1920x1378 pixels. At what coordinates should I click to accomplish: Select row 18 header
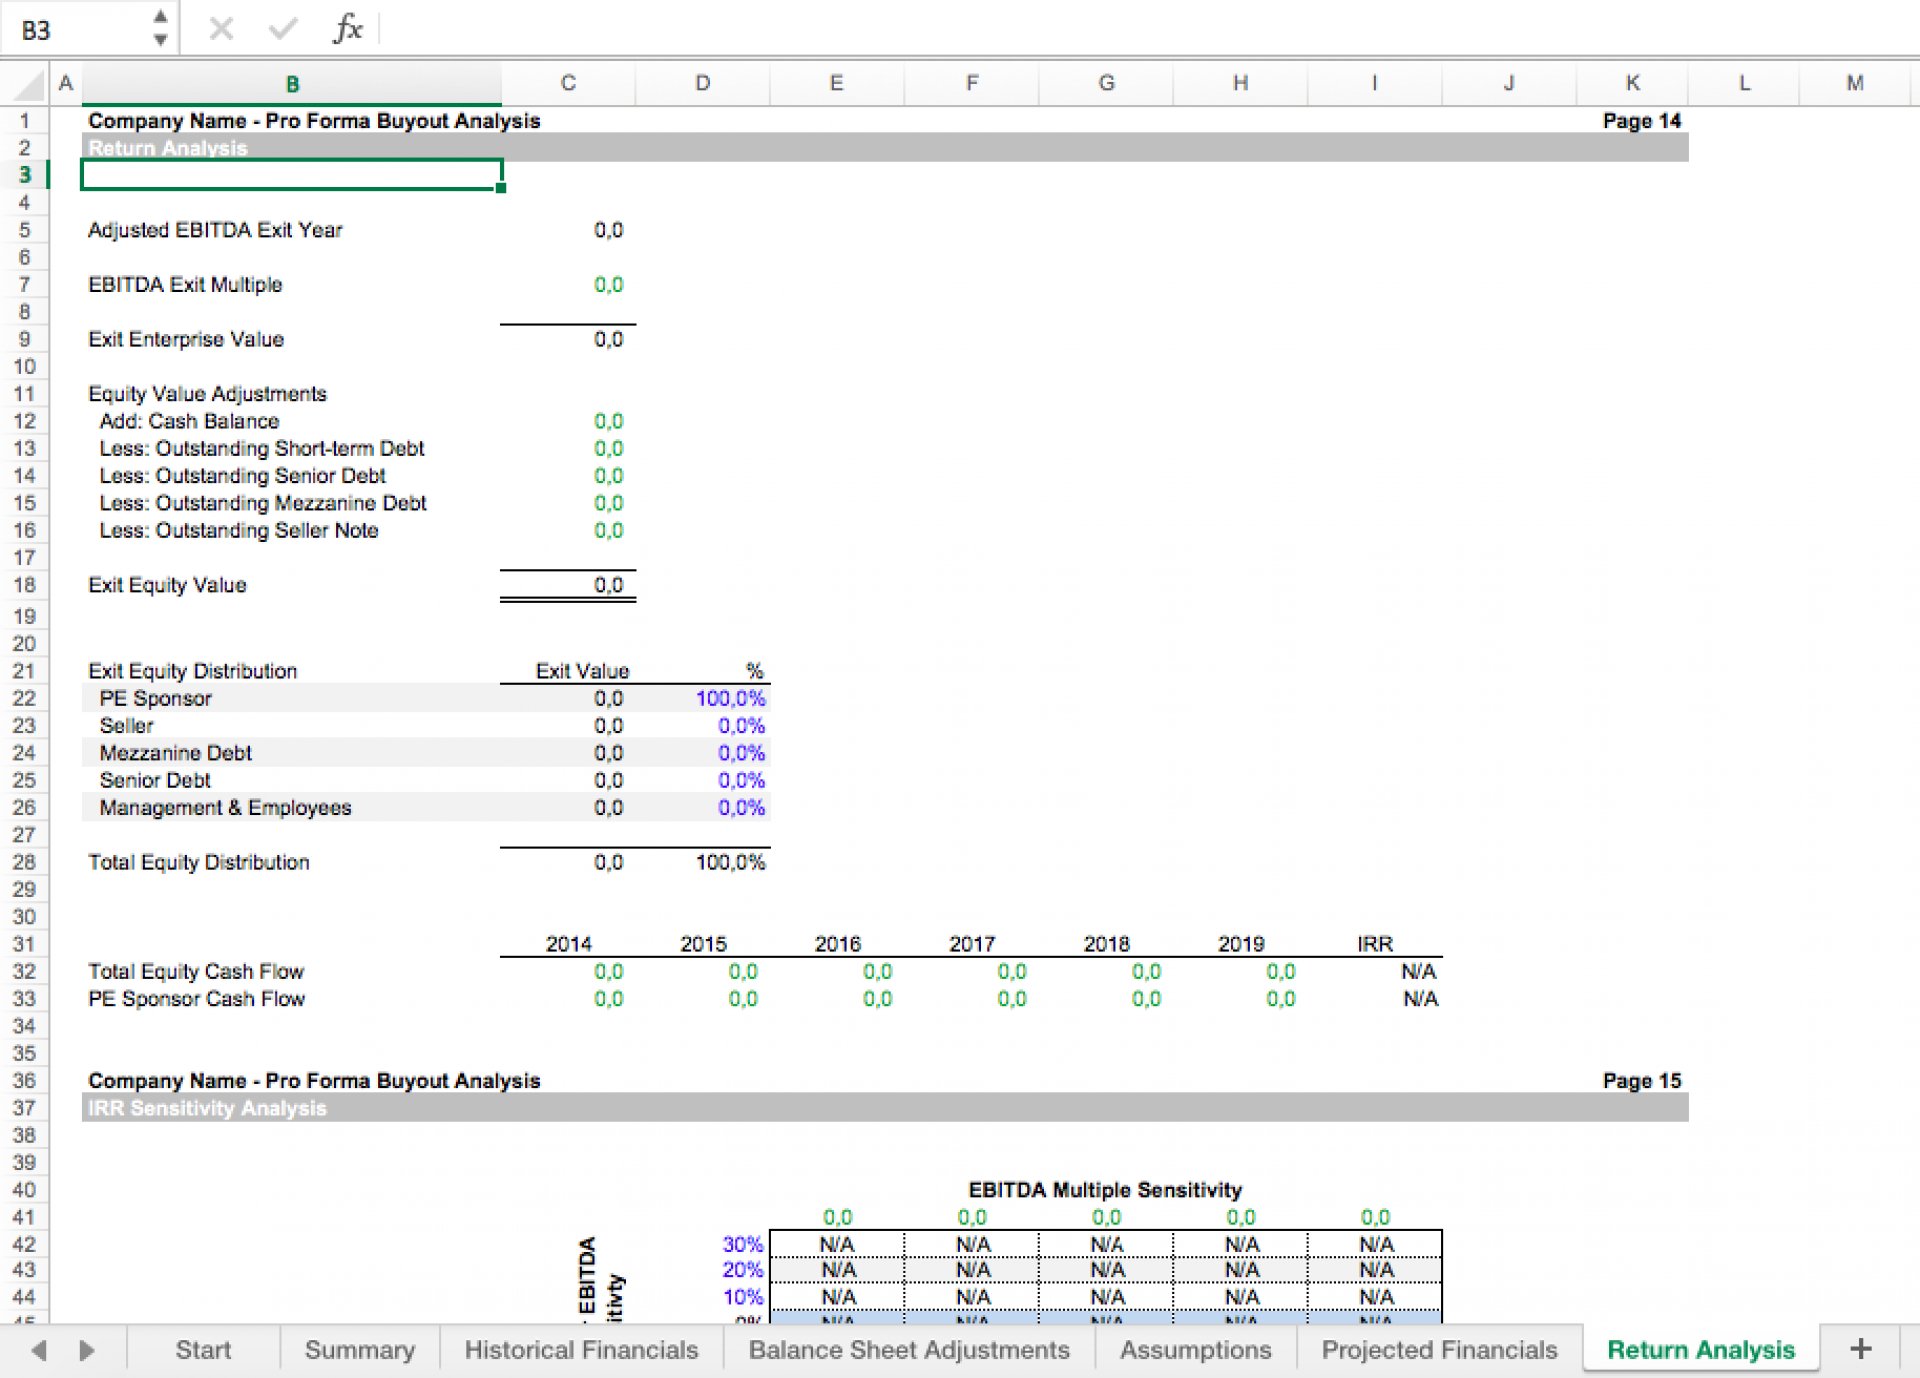click(24, 585)
